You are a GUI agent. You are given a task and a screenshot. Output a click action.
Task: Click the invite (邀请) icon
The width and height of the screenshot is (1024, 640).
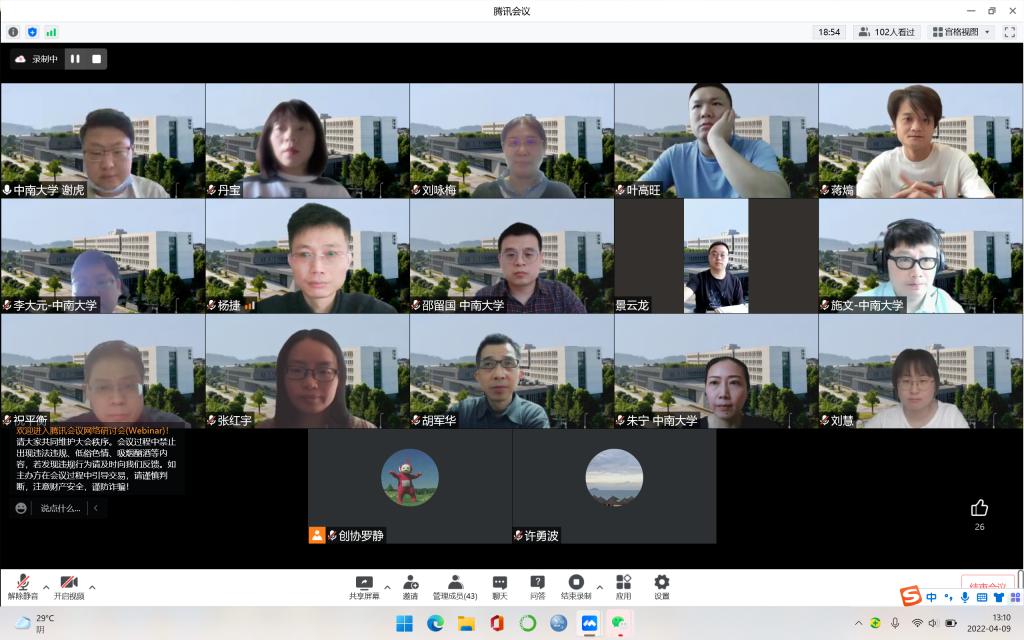pyautogui.click(x=410, y=586)
